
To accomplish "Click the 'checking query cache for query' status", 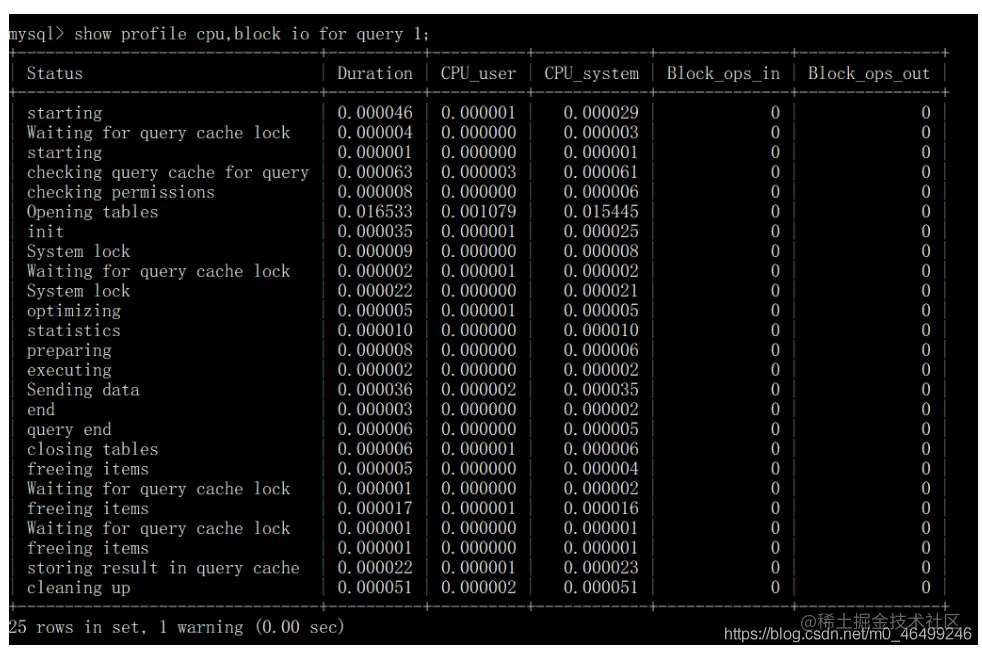I will click(168, 172).
